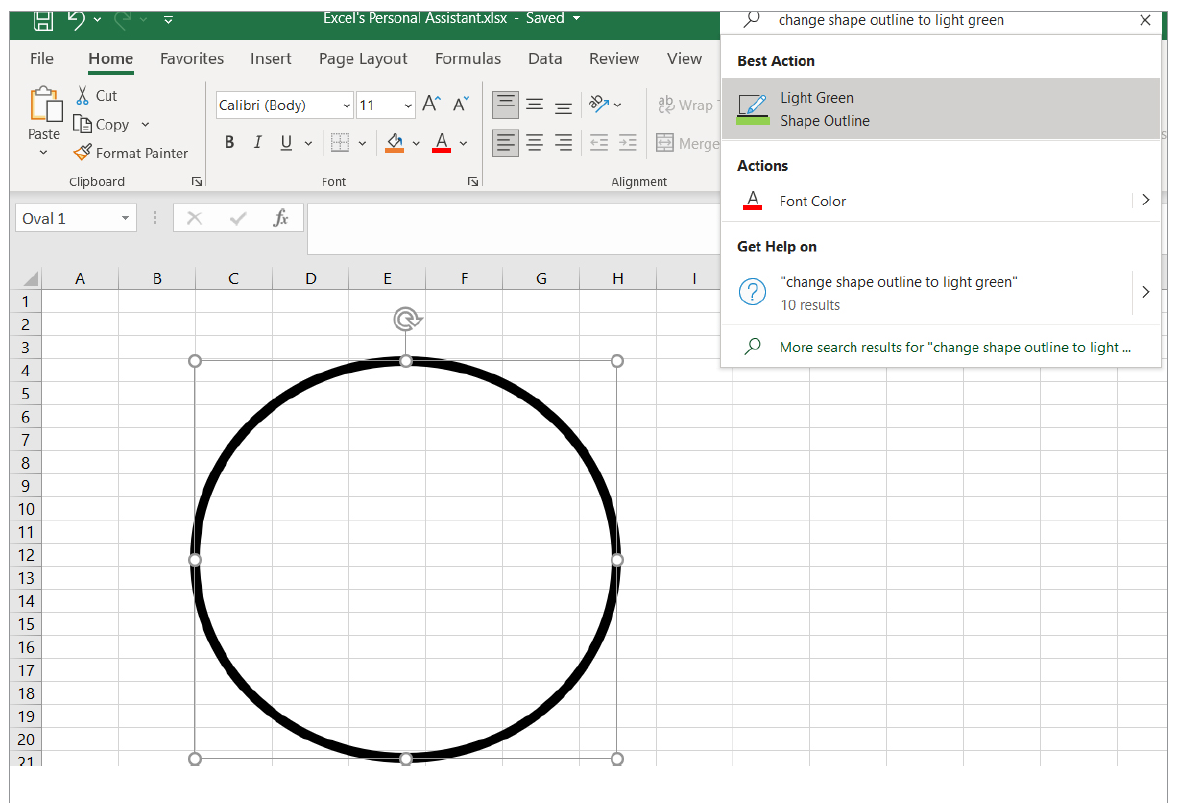Viewport: 1179px width, 803px height.
Task: Clear the search box with X
Action: (1145, 20)
